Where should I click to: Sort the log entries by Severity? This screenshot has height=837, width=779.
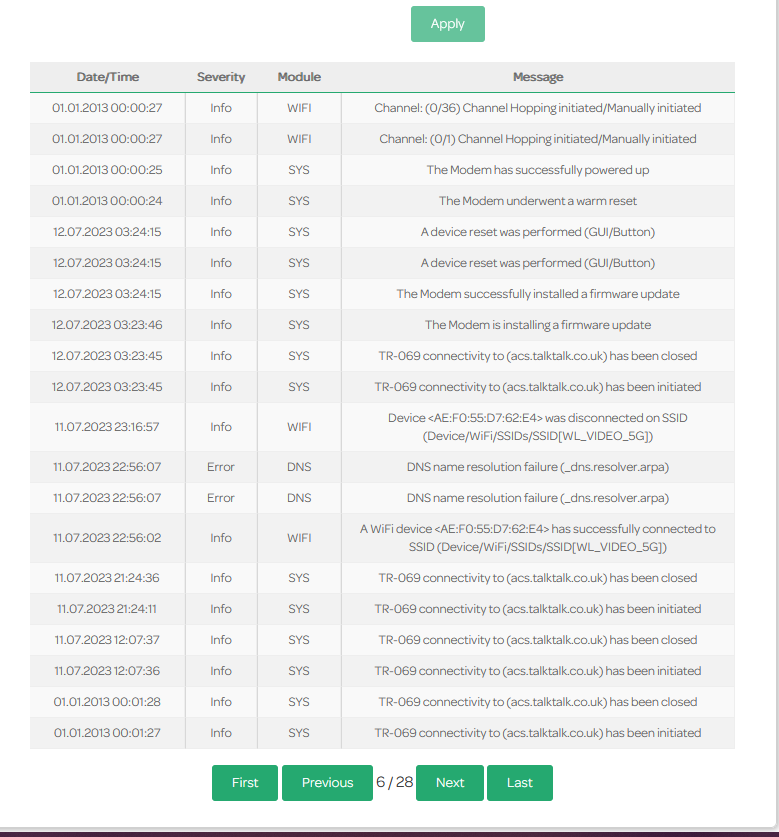tap(220, 77)
